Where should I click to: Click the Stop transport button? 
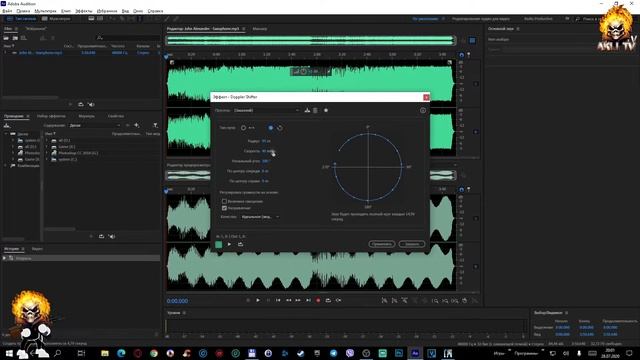click(248, 300)
